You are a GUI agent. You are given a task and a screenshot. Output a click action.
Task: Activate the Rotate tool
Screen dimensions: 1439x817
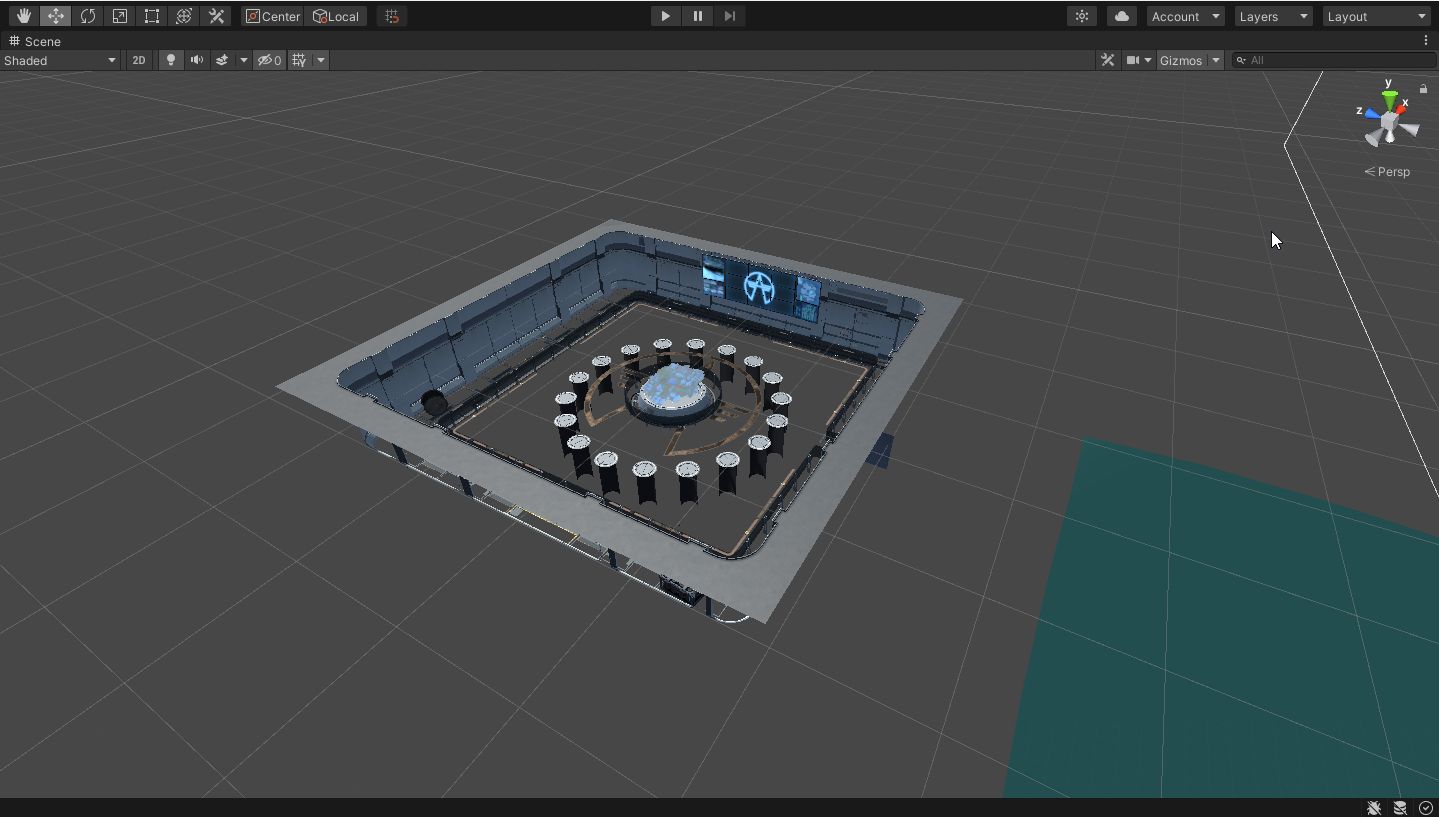88,15
